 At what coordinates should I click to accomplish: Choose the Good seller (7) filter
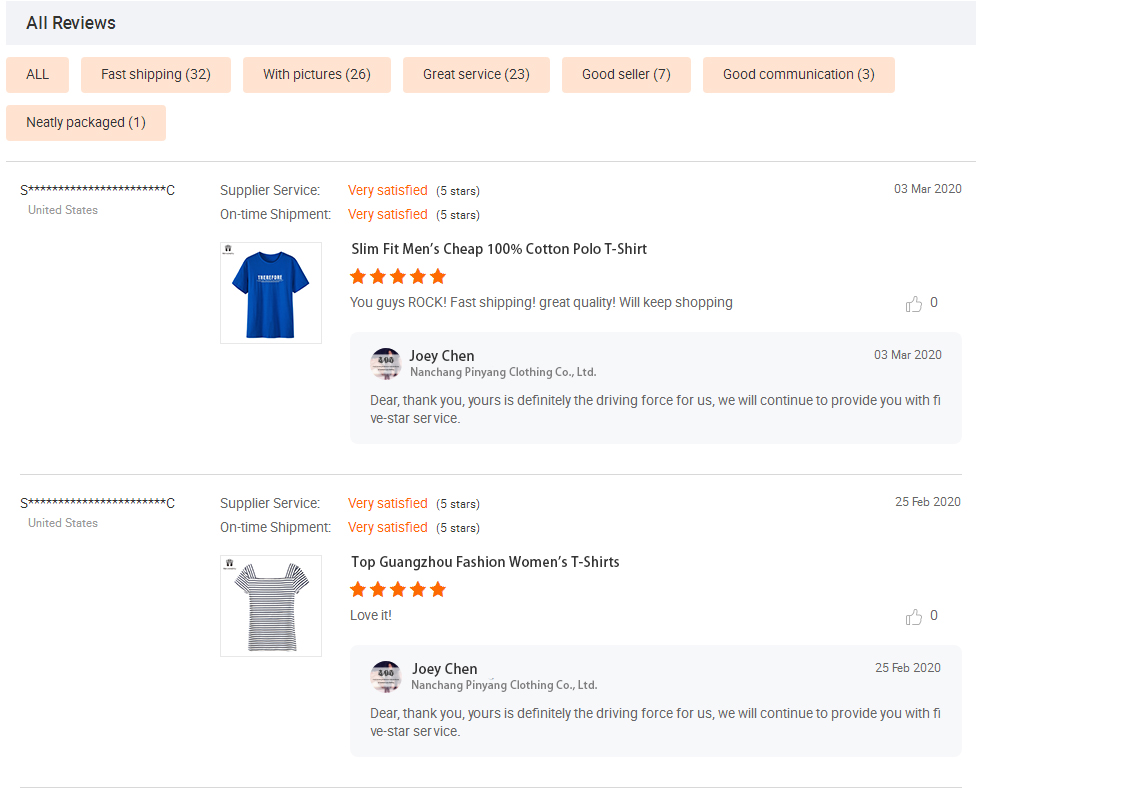tap(626, 75)
